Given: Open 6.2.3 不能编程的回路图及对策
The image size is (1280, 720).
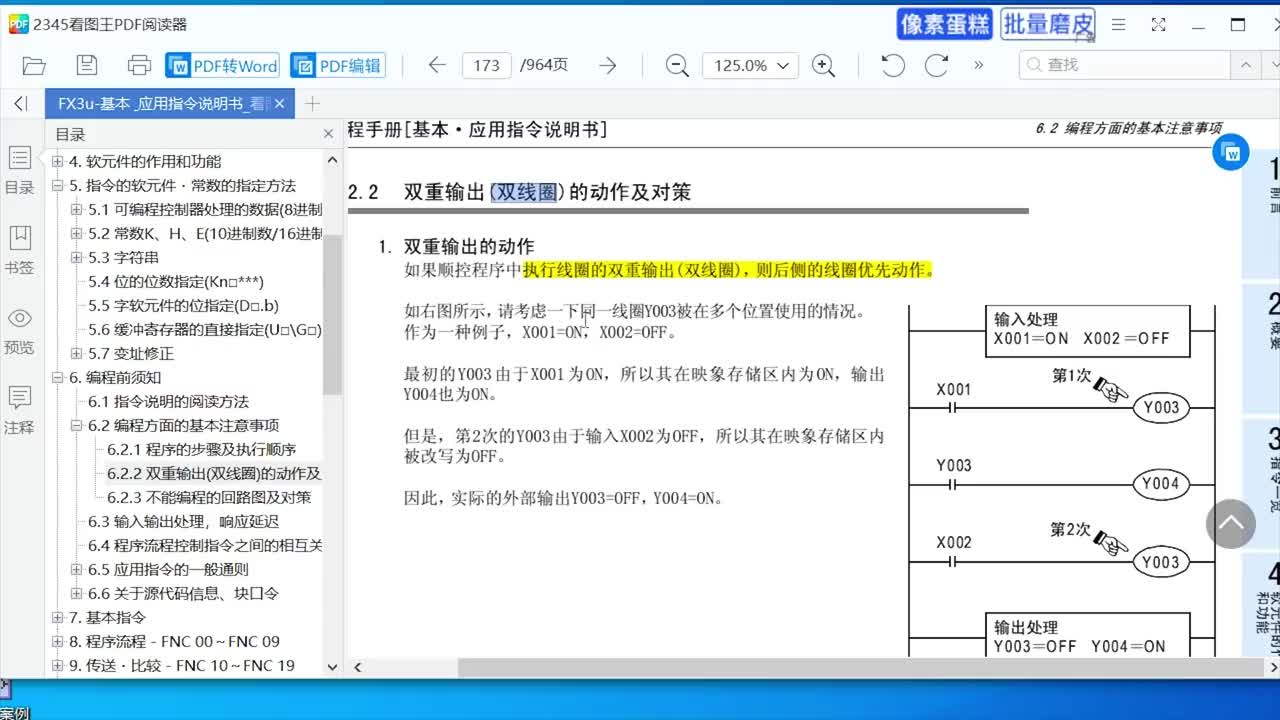Looking at the screenshot, I should pos(209,498).
